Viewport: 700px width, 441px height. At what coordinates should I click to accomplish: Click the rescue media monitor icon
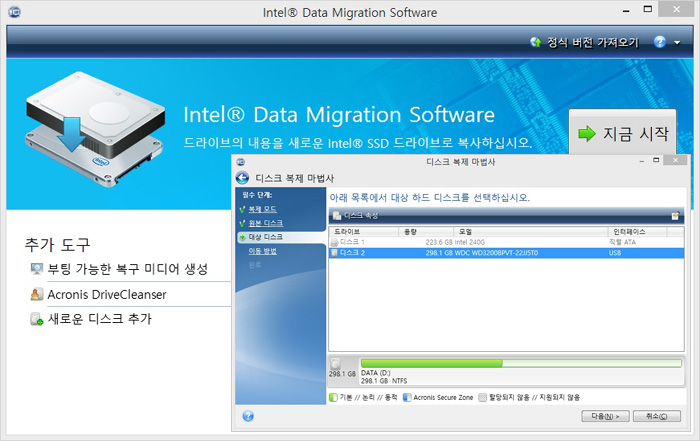tap(37, 269)
